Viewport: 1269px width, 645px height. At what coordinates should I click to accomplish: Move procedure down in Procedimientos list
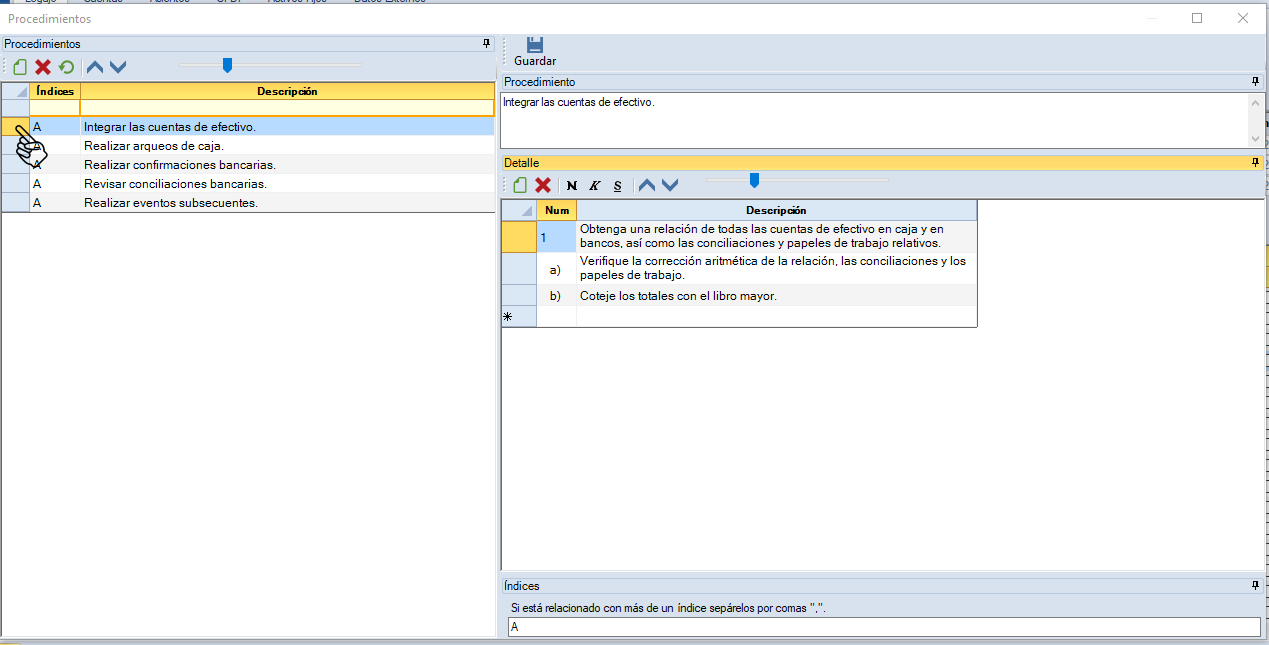pos(118,67)
